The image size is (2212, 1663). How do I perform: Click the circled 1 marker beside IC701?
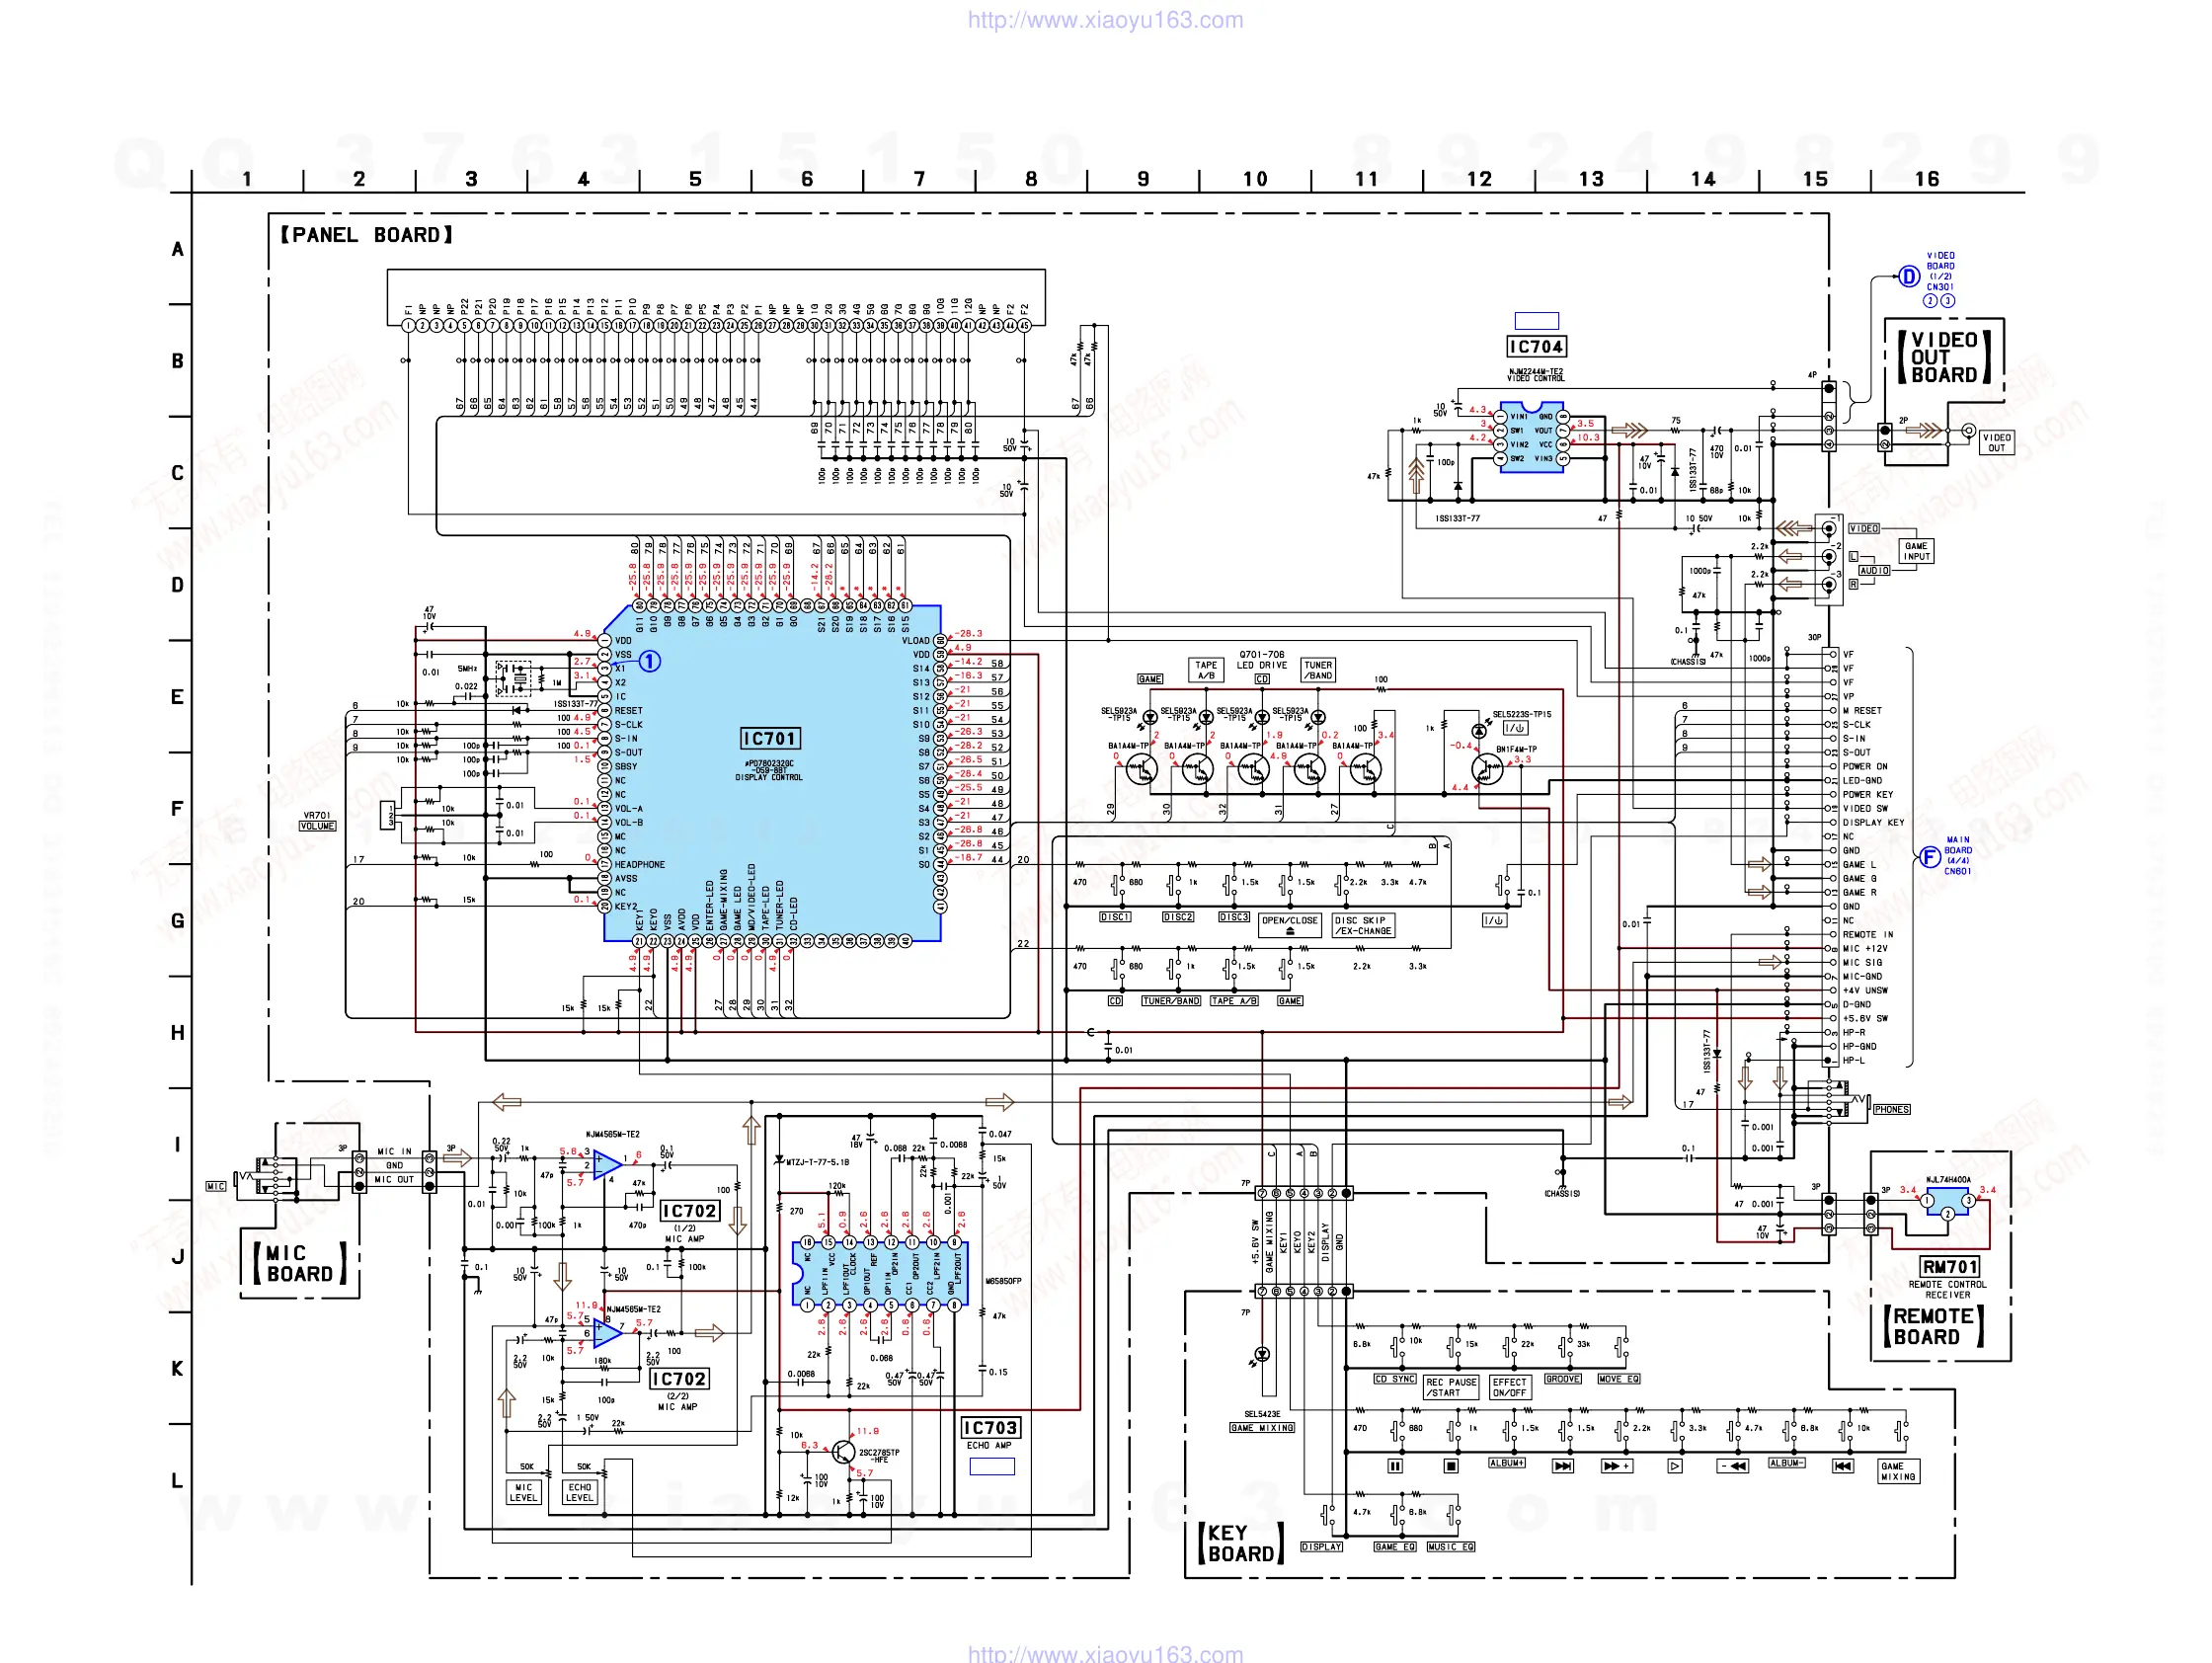[650, 661]
